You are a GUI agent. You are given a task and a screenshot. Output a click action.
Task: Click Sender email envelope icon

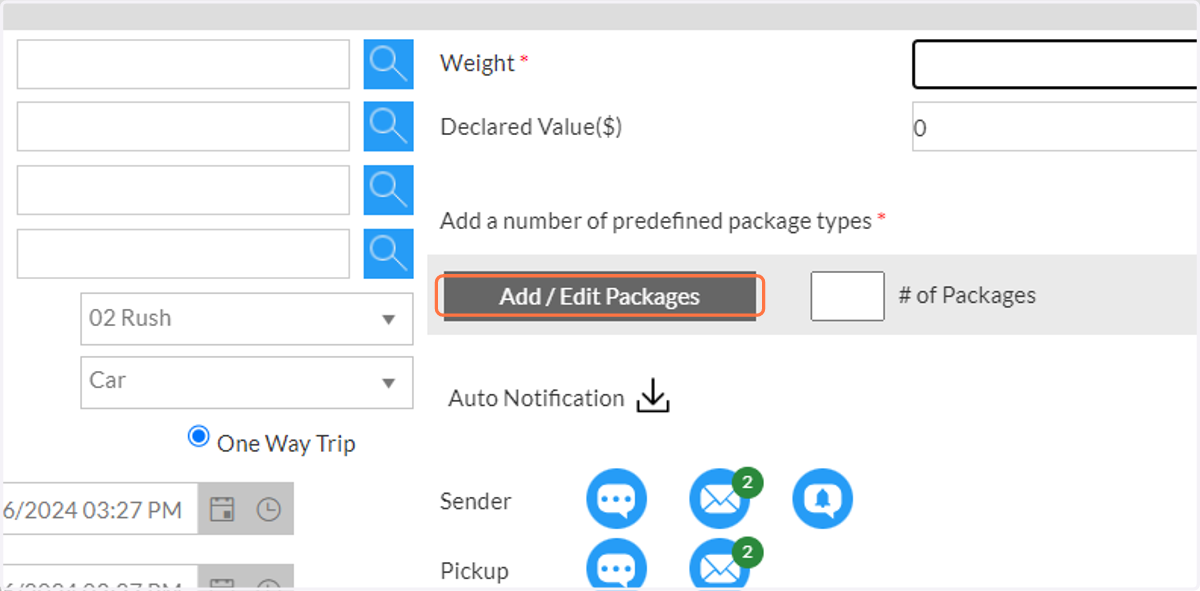[x=720, y=498]
